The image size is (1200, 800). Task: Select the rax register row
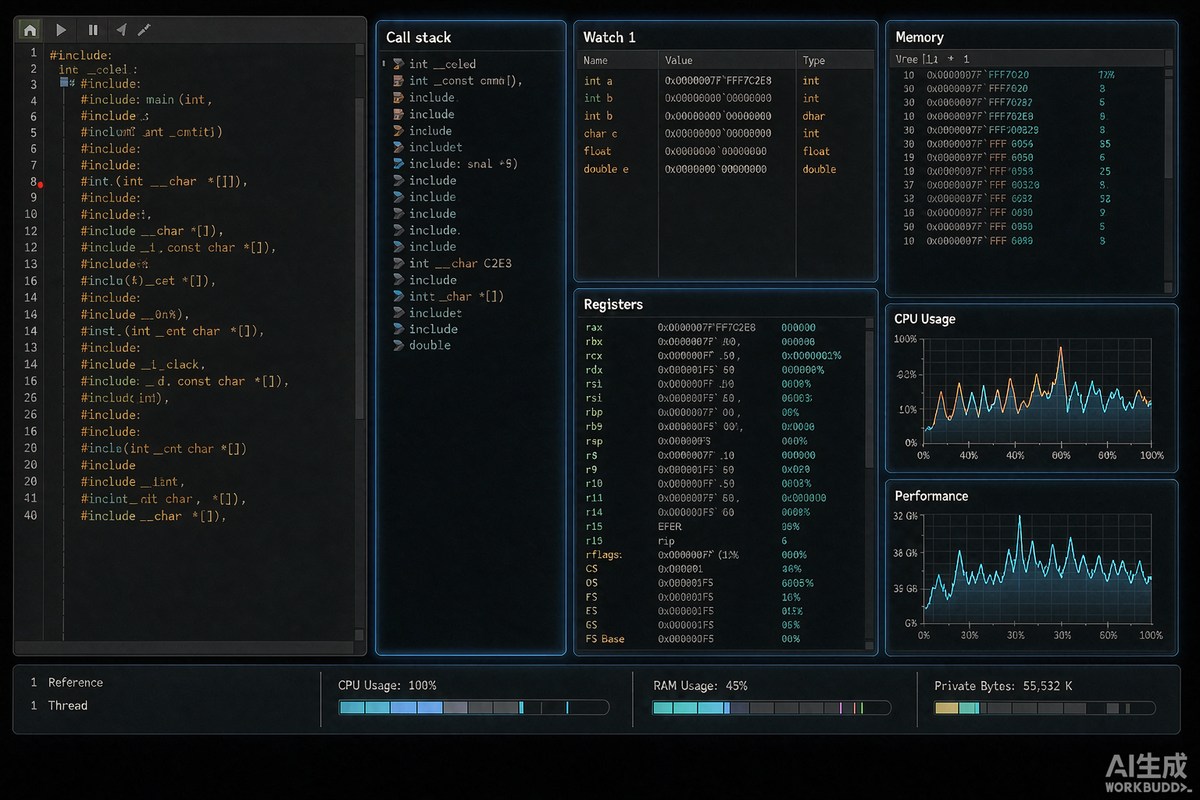[x=722, y=327]
